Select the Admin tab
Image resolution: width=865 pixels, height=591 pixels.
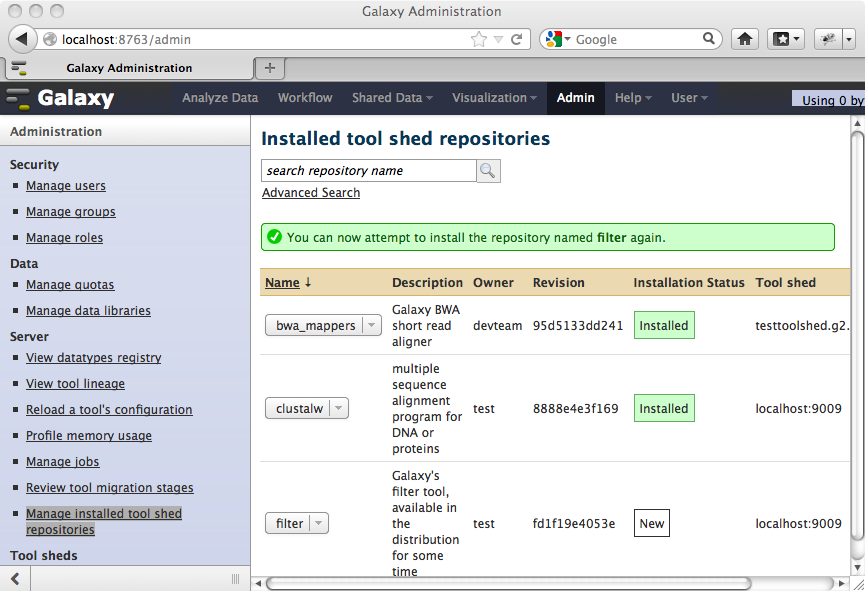pos(575,98)
